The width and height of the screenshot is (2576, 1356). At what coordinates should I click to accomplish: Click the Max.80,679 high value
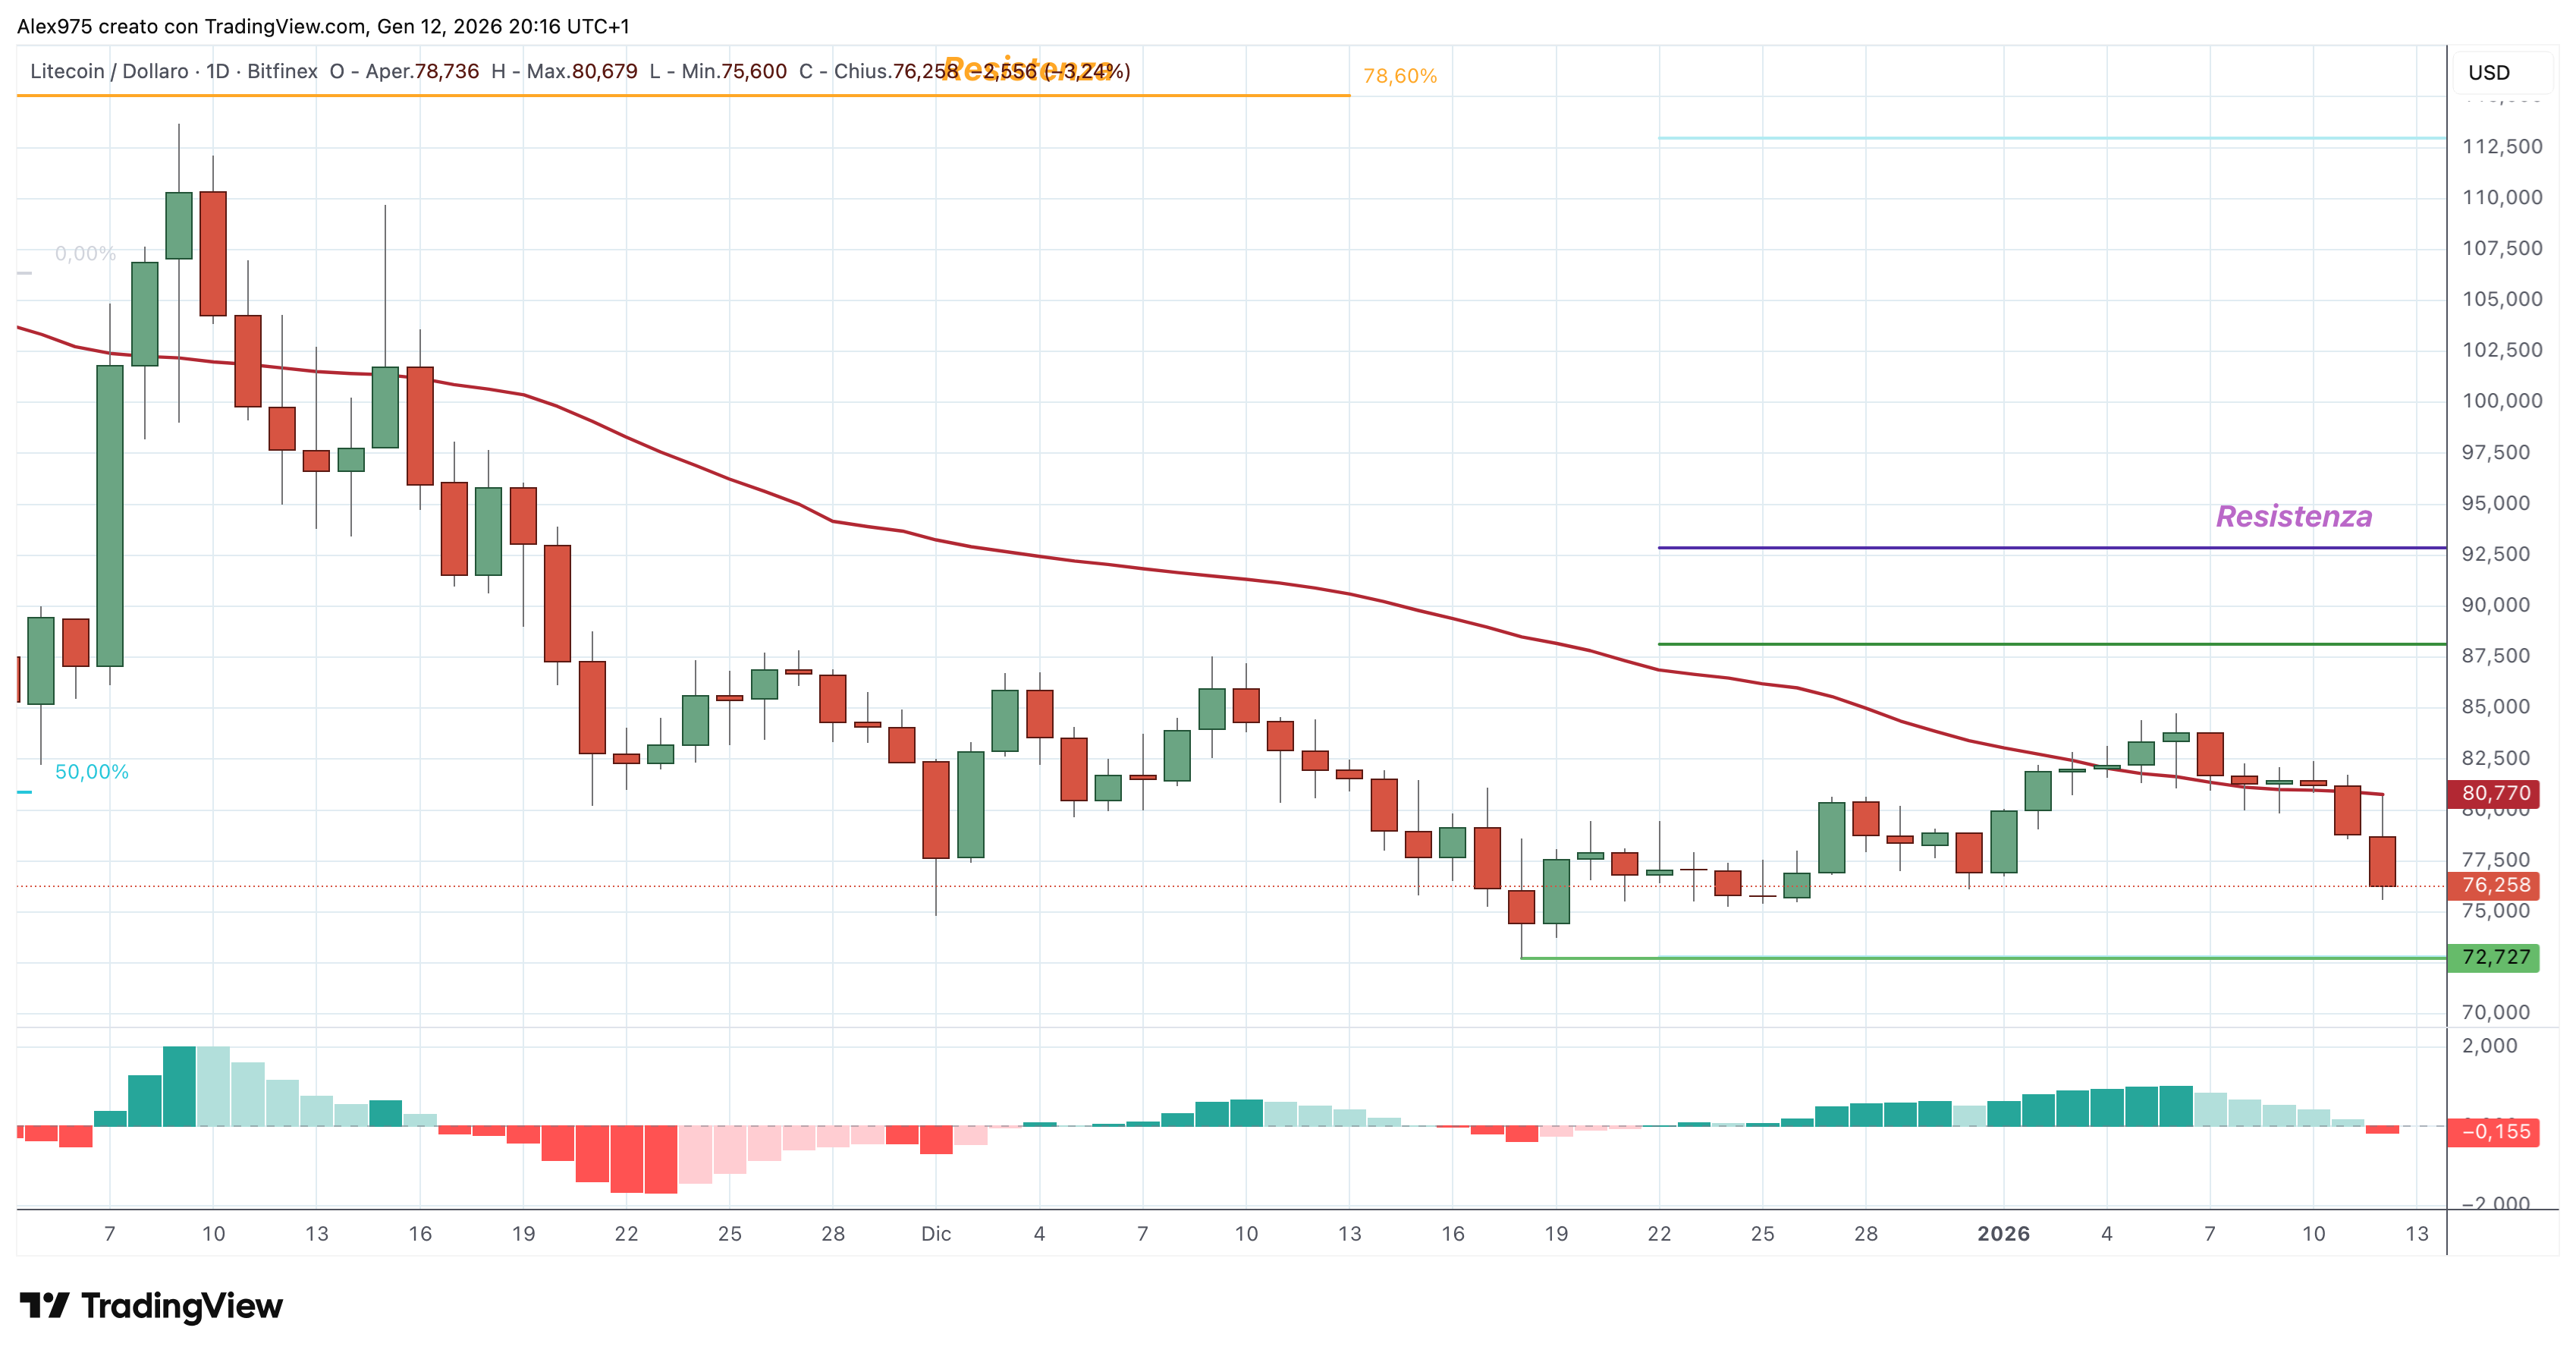(582, 71)
